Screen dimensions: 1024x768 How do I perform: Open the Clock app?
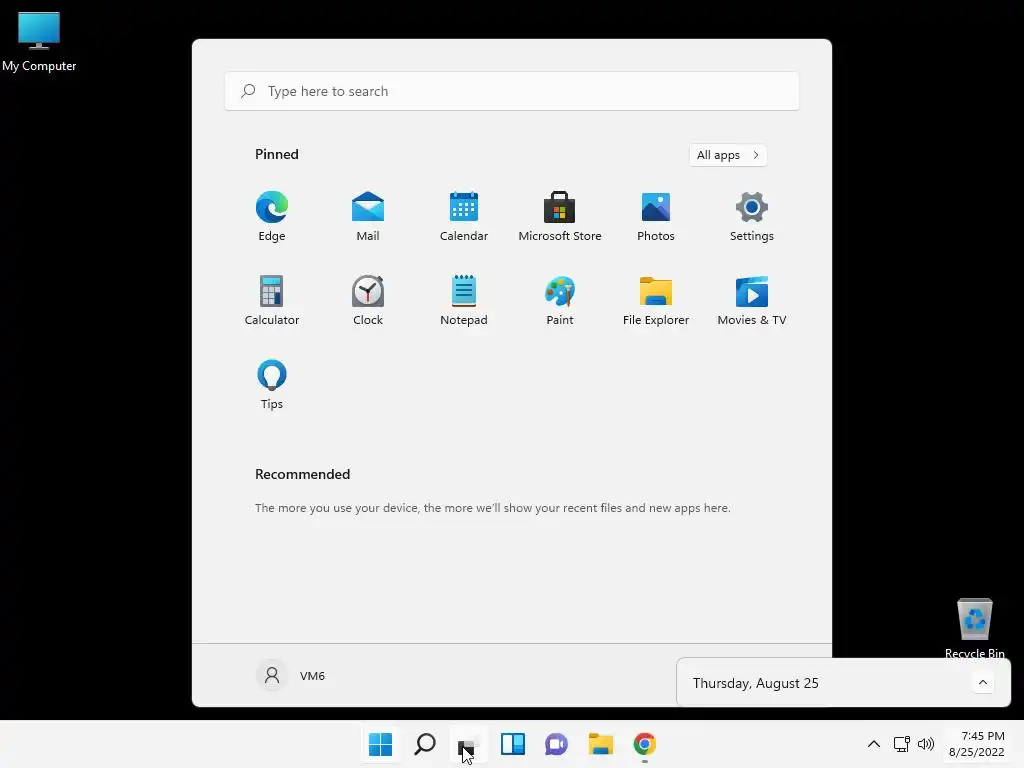point(368,300)
